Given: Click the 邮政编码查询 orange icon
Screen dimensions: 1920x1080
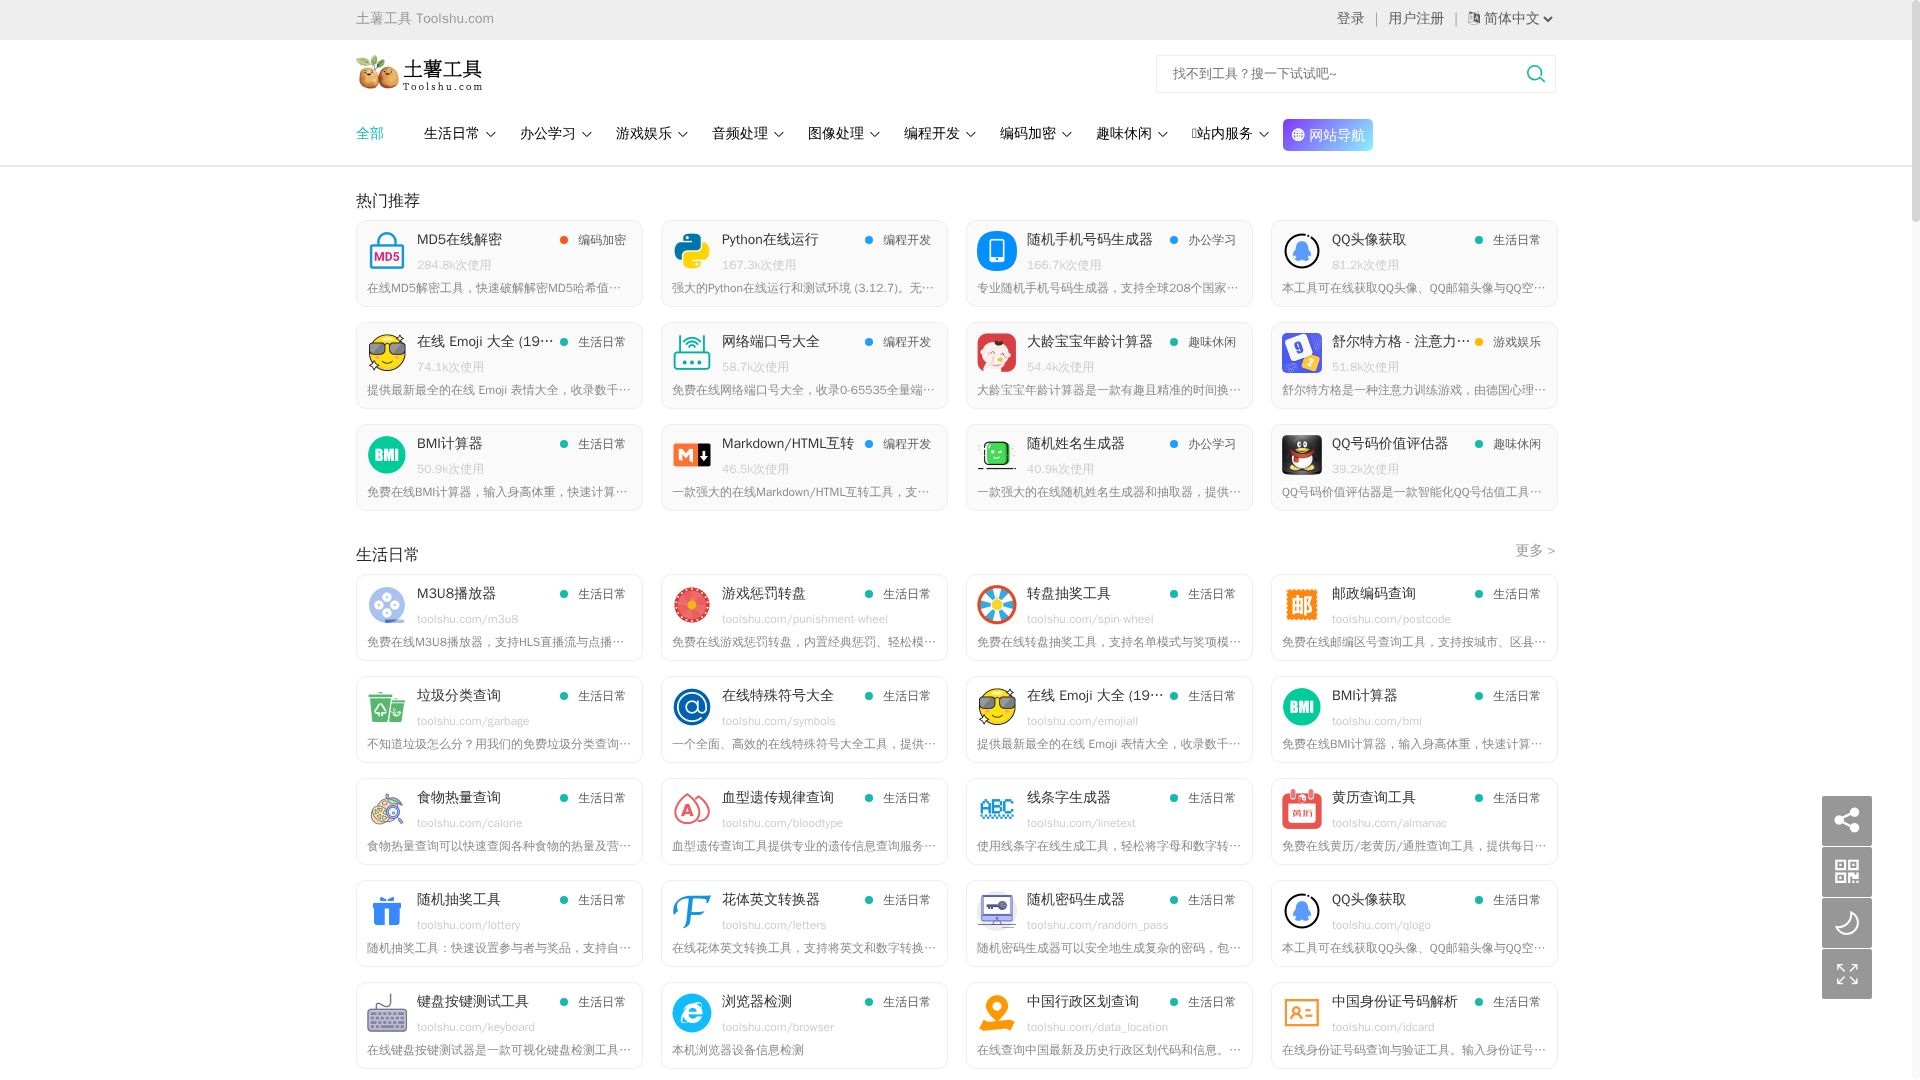Looking at the screenshot, I should tap(1302, 605).
